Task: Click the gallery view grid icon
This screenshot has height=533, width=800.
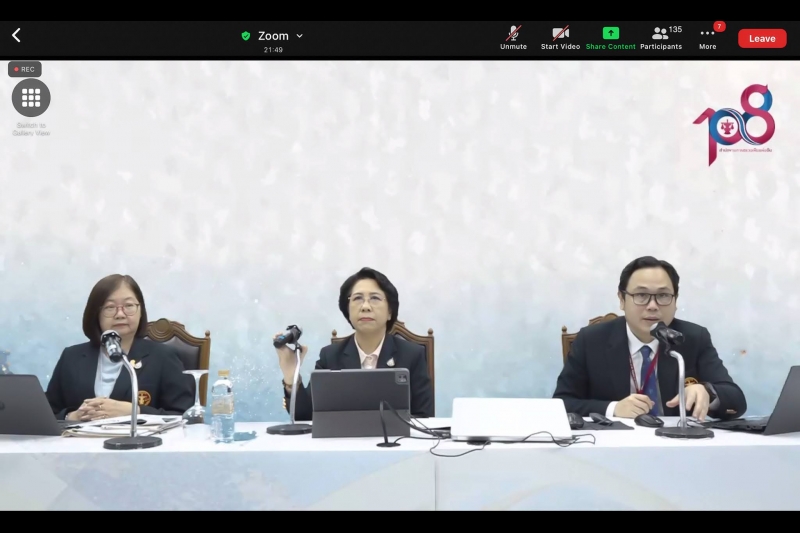Action: click(x=31, y=97)
